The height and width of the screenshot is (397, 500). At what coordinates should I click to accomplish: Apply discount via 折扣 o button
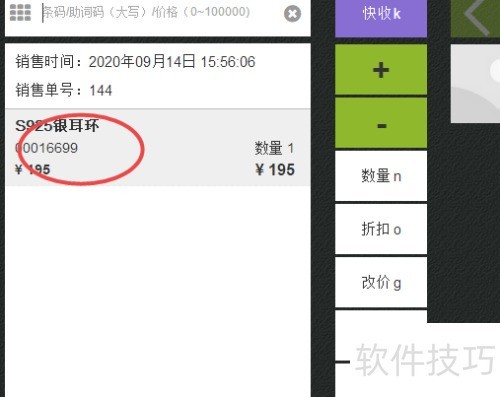(381, 229)
